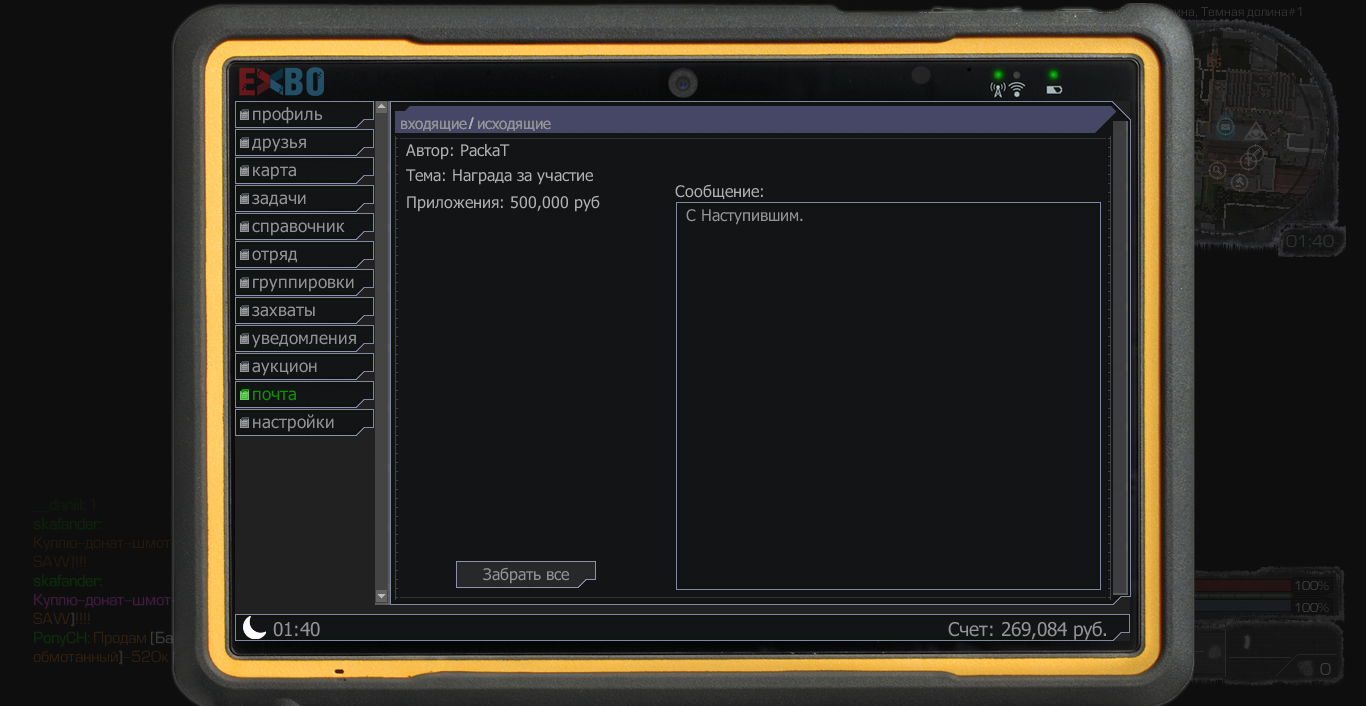This screenshot has width=1366, height=706.
Task: Go to the карта section
Action: pos(304,171)
